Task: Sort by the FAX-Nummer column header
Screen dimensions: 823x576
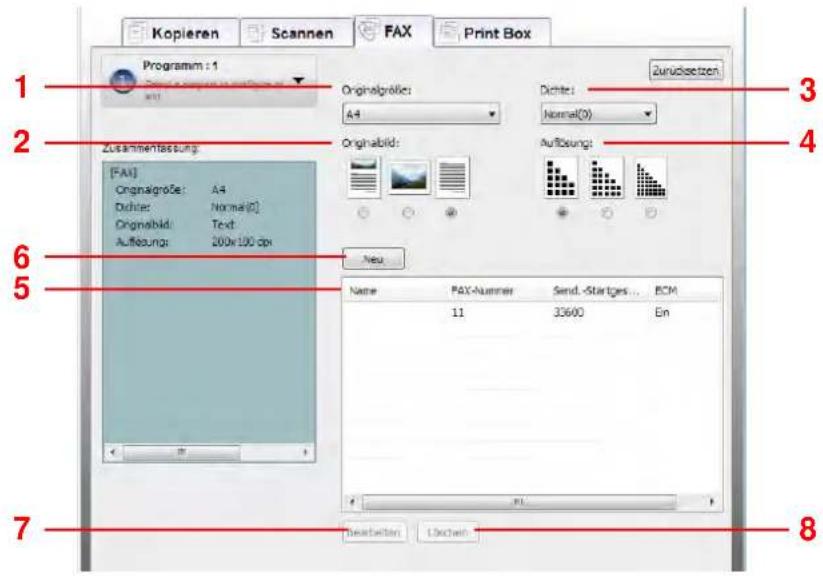Action: point(482,290)
